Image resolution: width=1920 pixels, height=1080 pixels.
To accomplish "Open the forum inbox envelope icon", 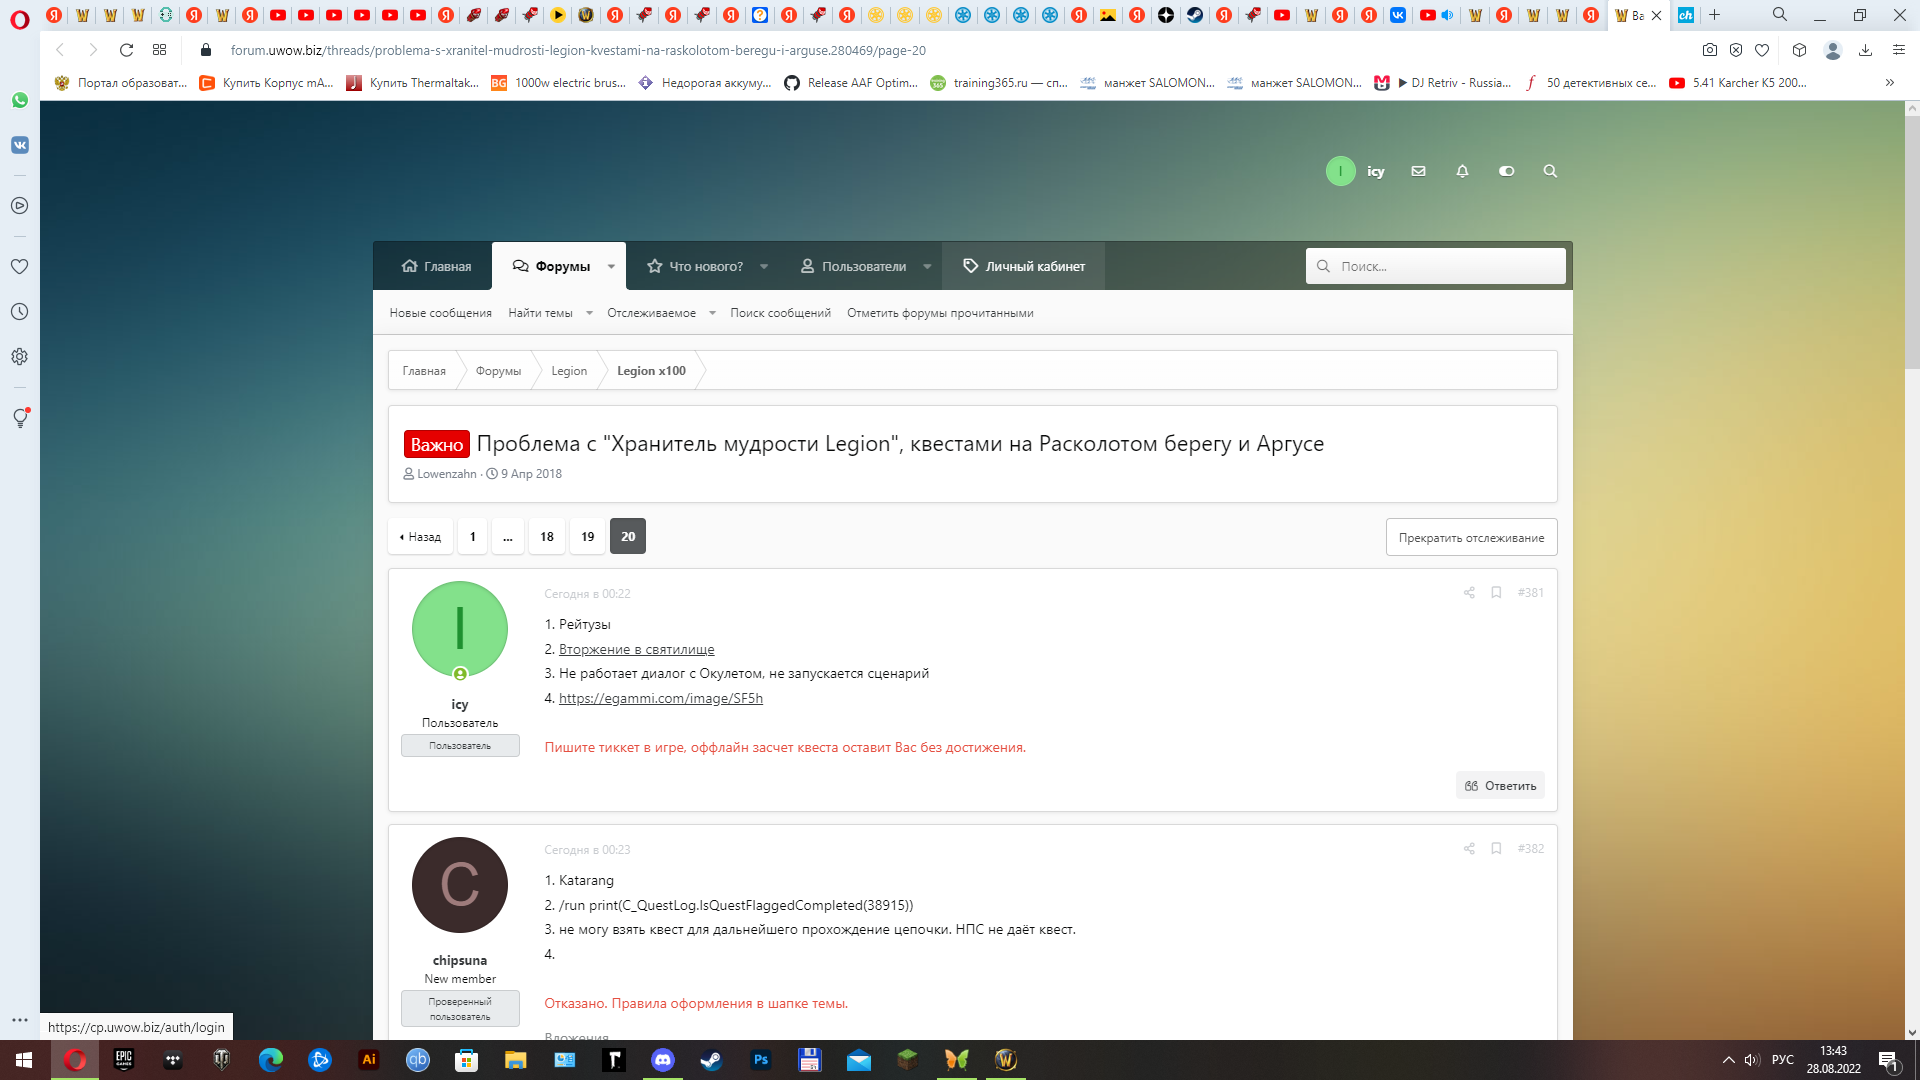I will coord(1418,171).
